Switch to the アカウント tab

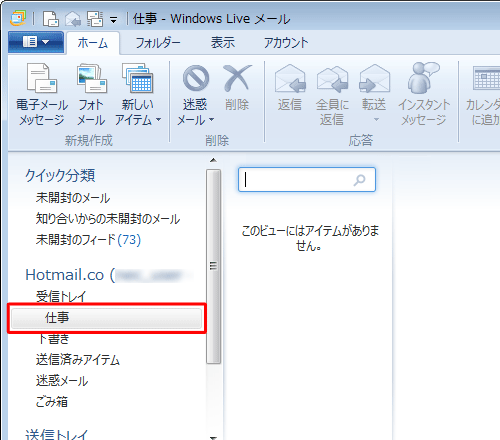[x=286, y=43]
